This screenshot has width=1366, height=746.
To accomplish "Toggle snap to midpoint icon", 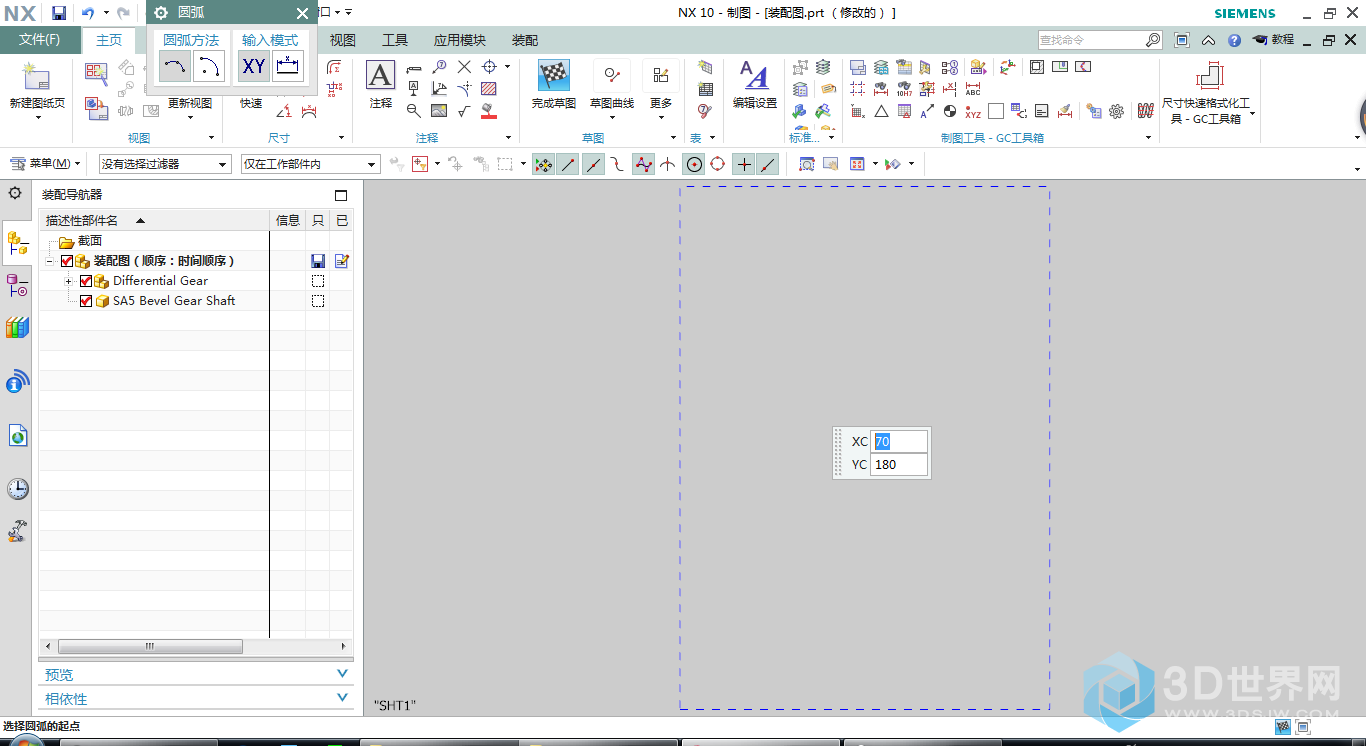I will 594,164.
